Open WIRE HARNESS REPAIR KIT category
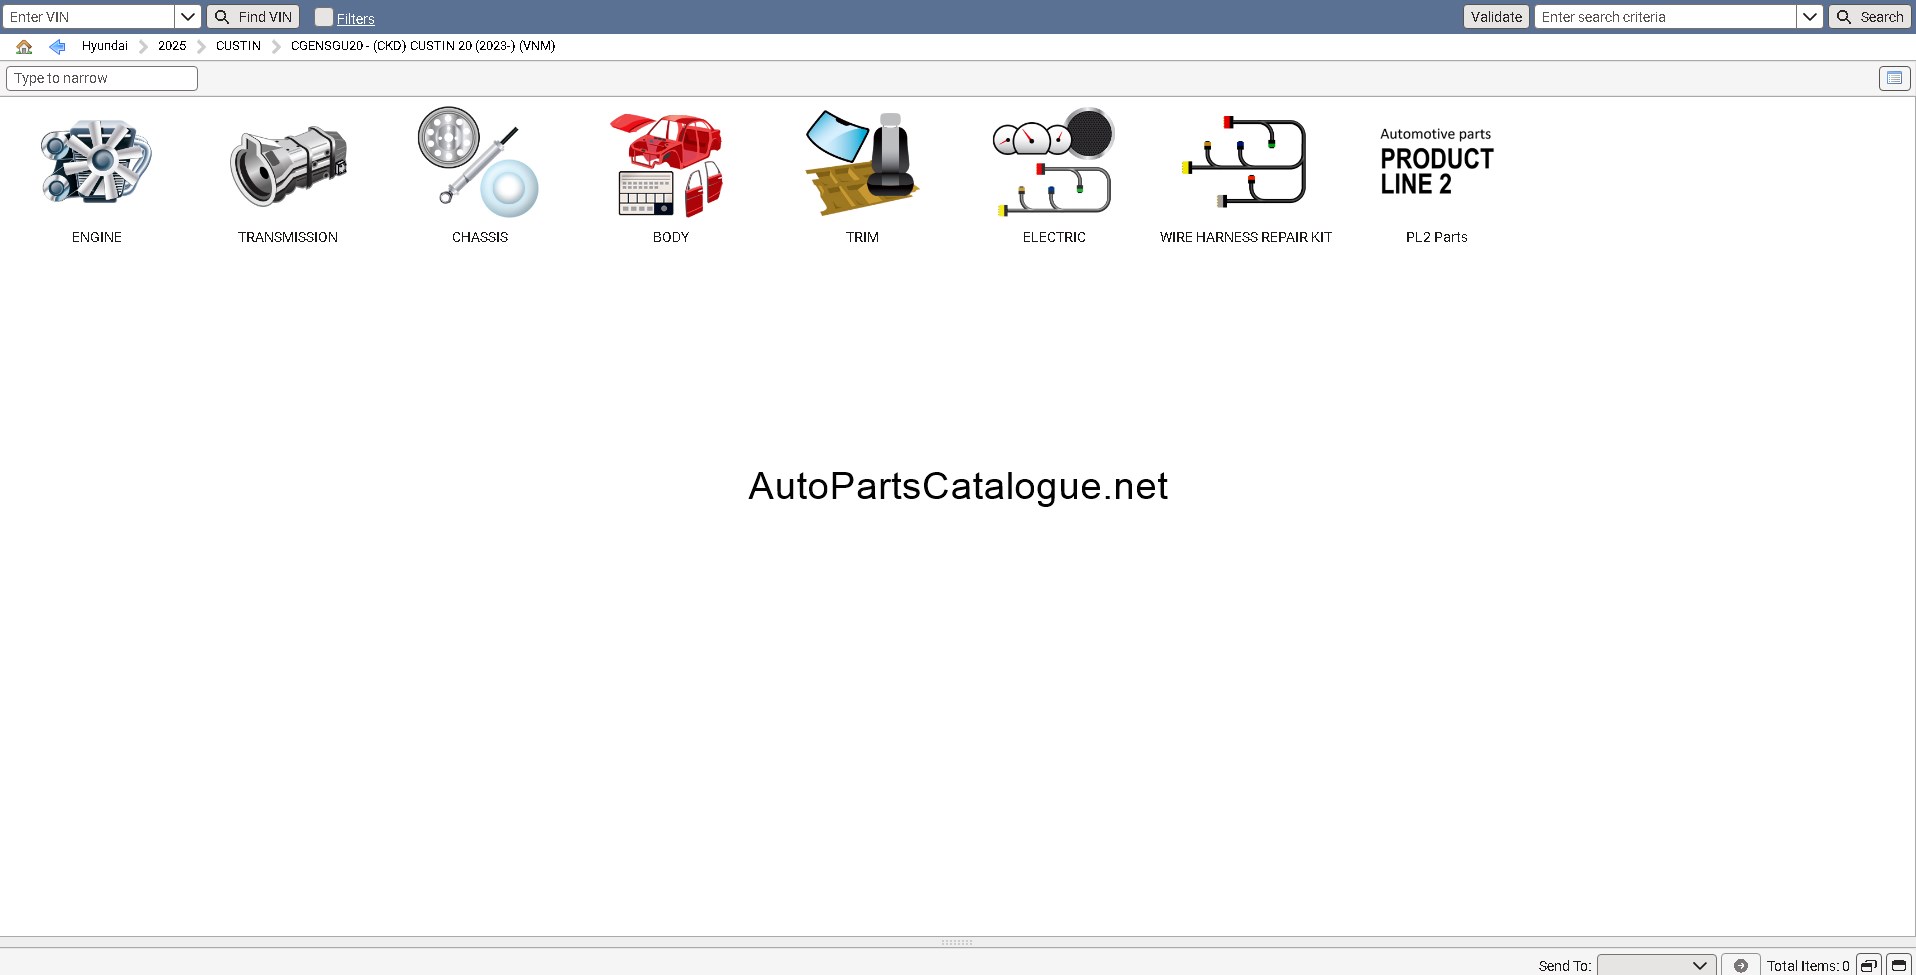The width and height of the screenshot is (1916, 975). pyautogui.click(x=1245, y=163)
